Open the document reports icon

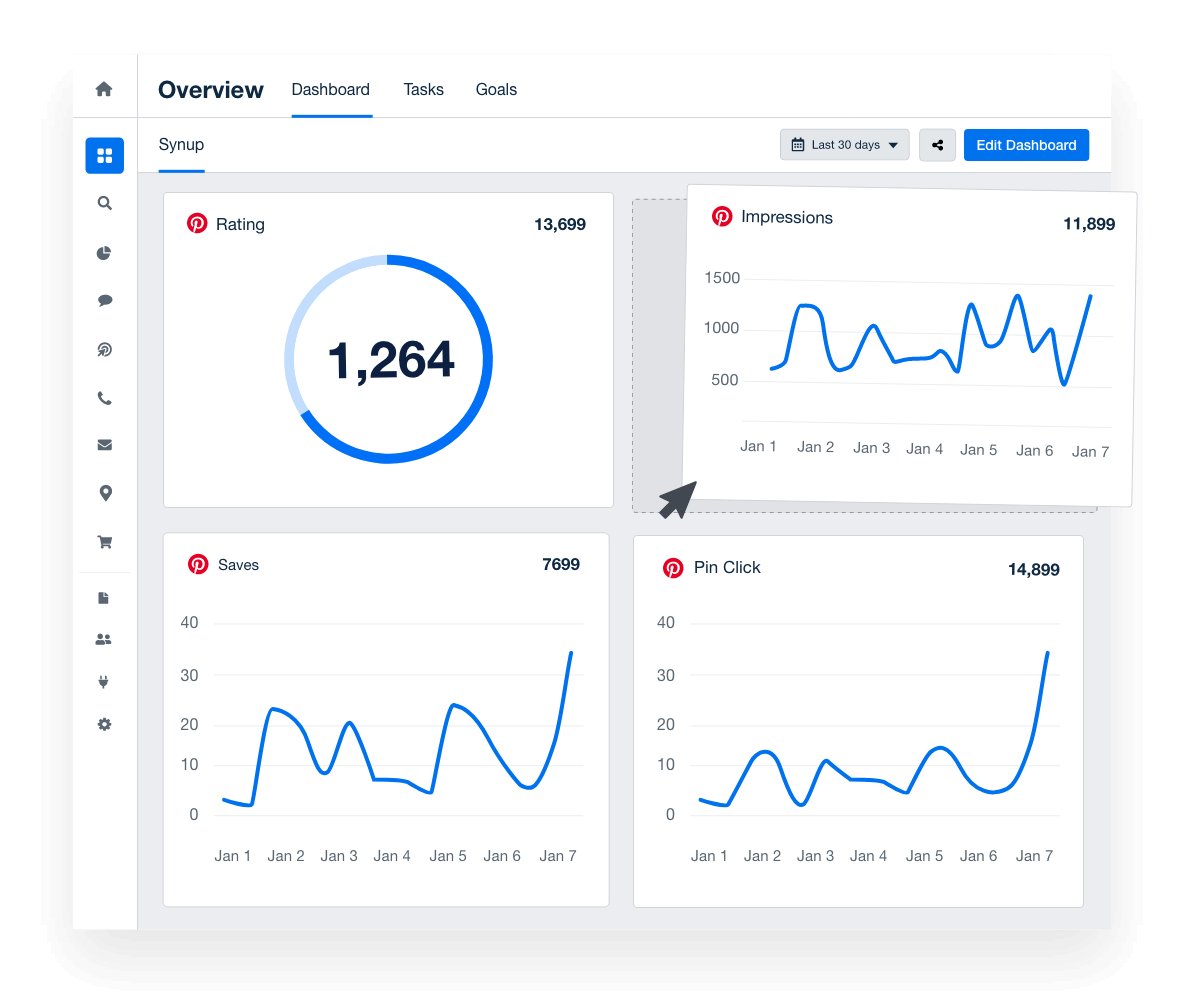pyautogui.click(x=104, y=598)
